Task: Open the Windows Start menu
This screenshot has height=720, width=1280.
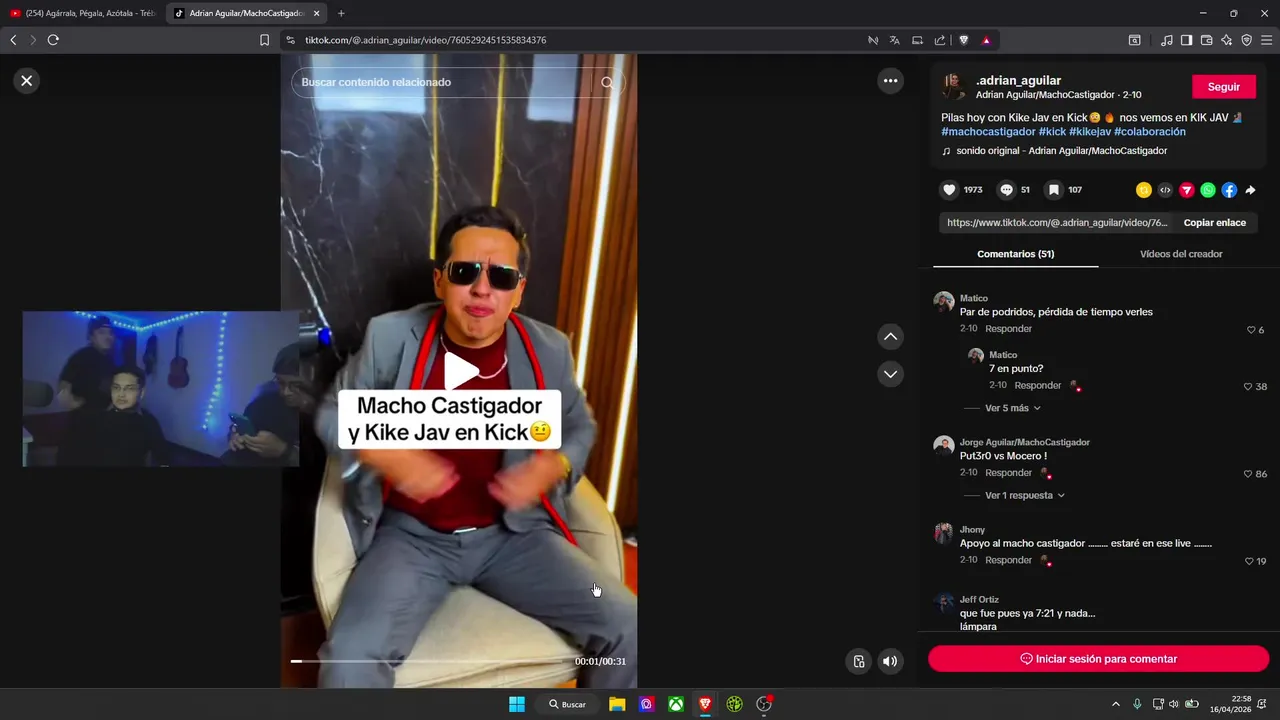Action: pos(517,704)
